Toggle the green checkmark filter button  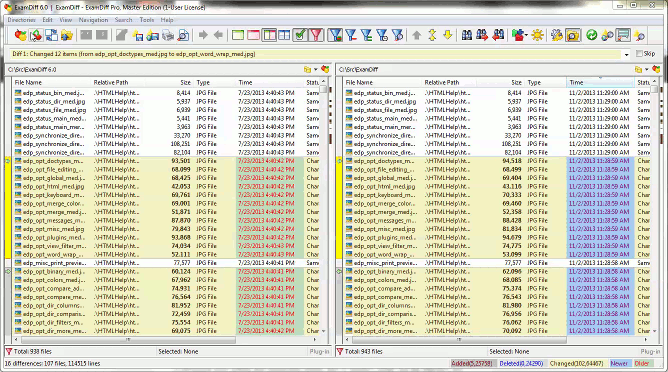point(300,35)
